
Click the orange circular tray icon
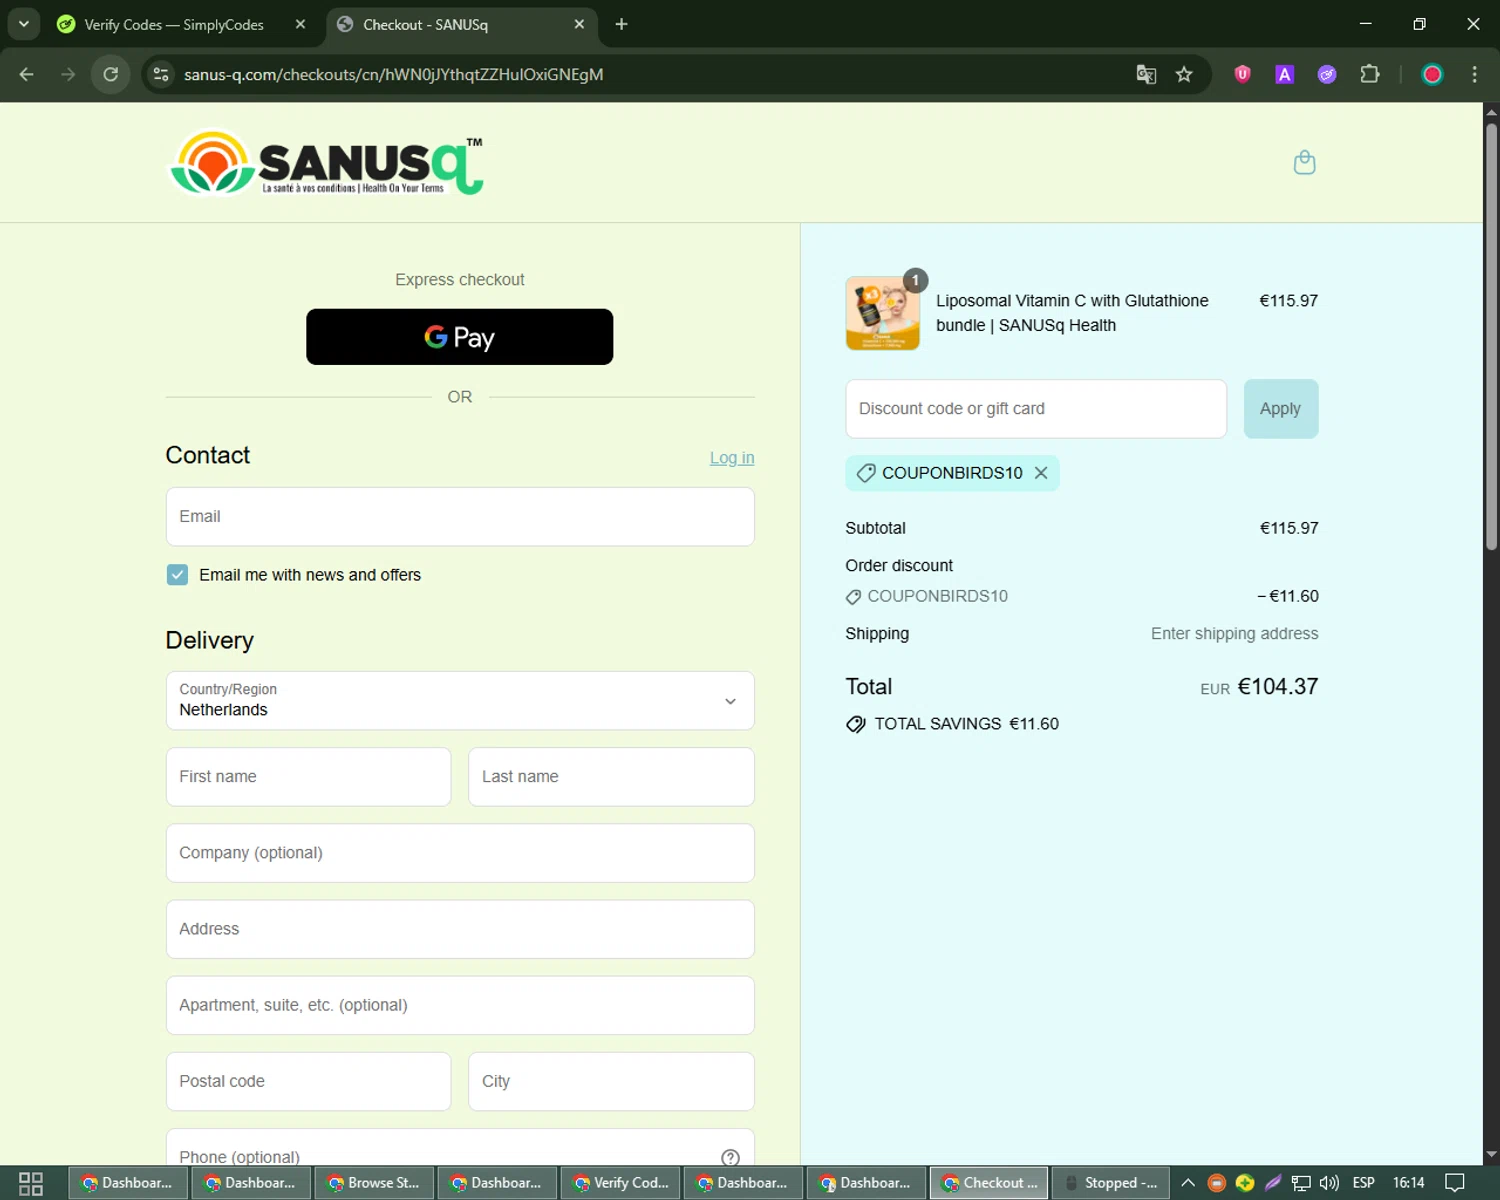(1216, 1183)
